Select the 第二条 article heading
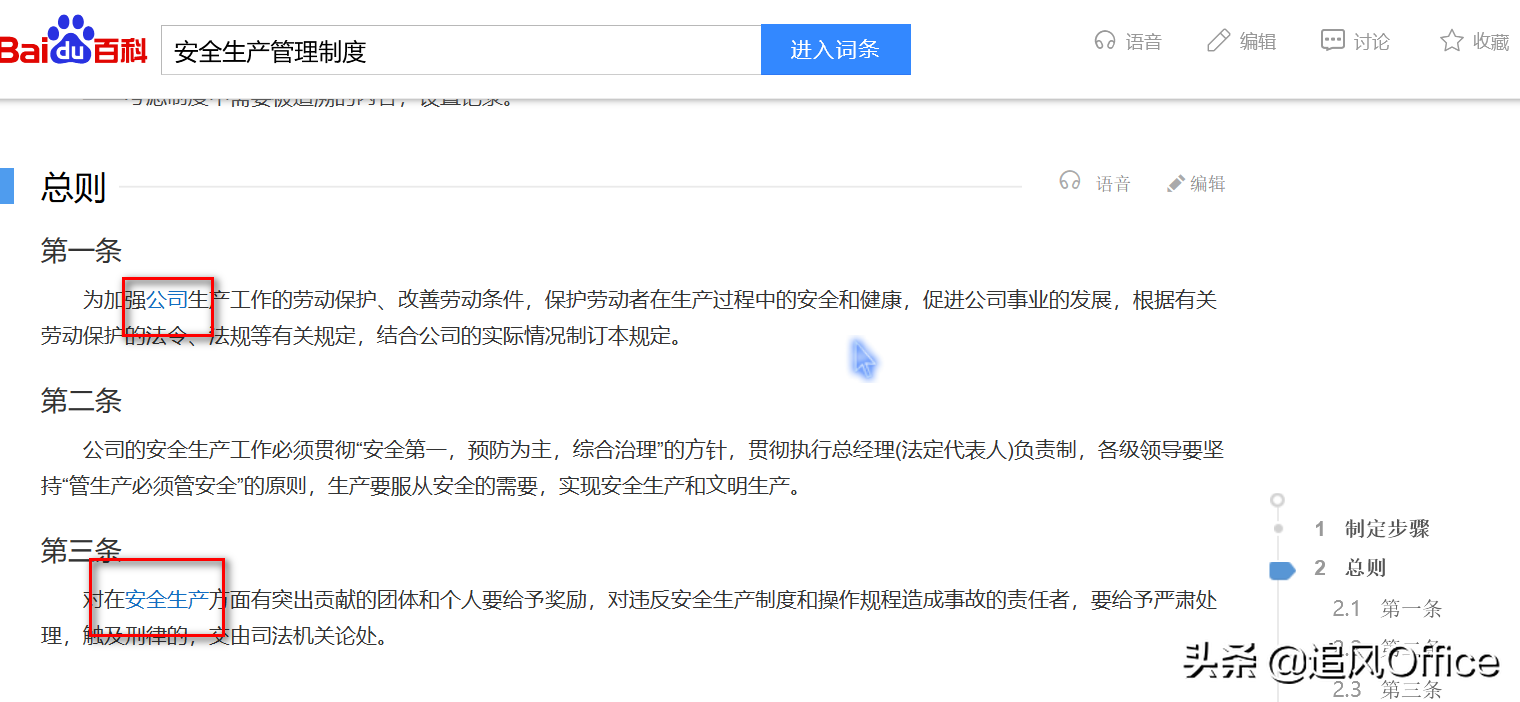Screen dimensions: 1520x702 coord(81,401)
